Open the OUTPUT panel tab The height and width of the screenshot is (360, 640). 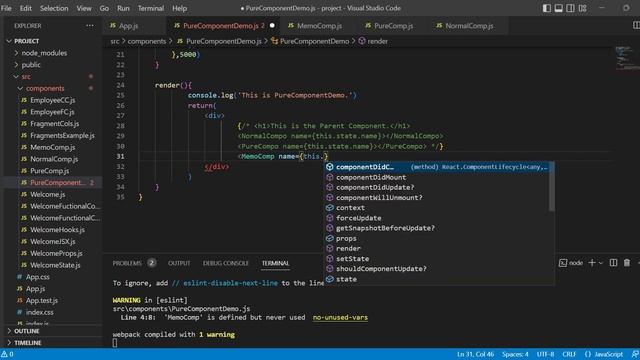pyautogui.click(x=179, y=263)
